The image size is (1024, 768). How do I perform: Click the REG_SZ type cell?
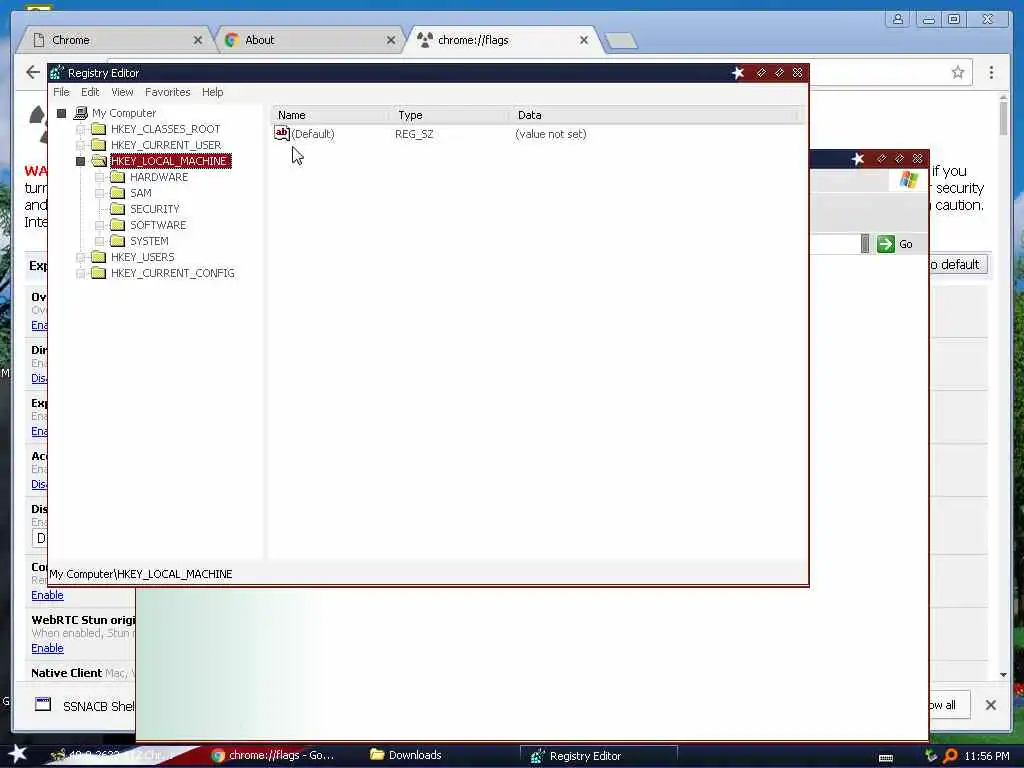(414, 134)
